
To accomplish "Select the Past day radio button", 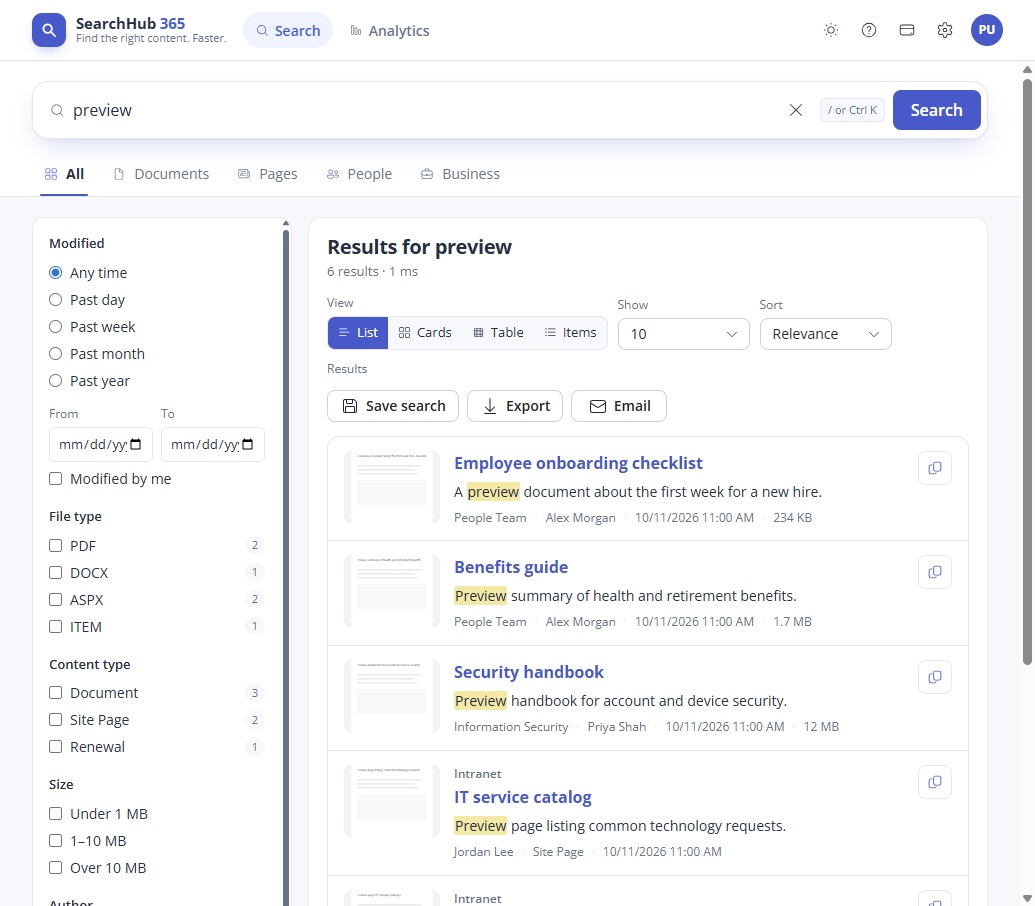I will (x=55, y=300).
